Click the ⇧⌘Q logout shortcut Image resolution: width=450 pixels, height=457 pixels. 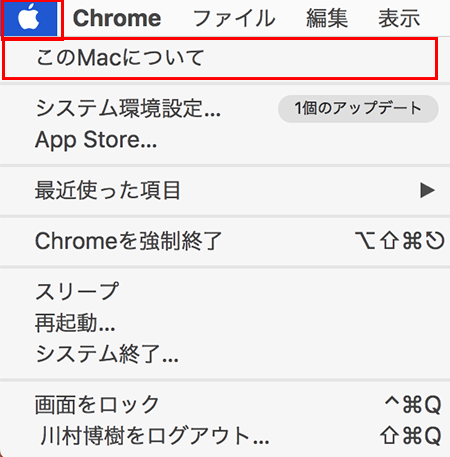pos(411,436)
